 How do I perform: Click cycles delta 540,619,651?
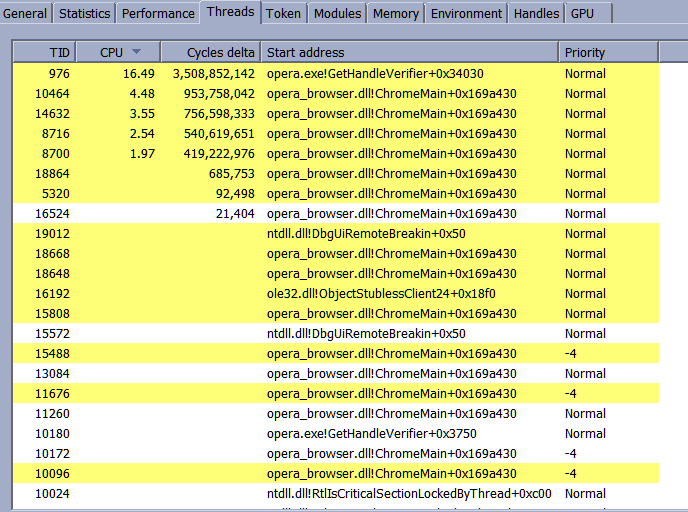219,134
